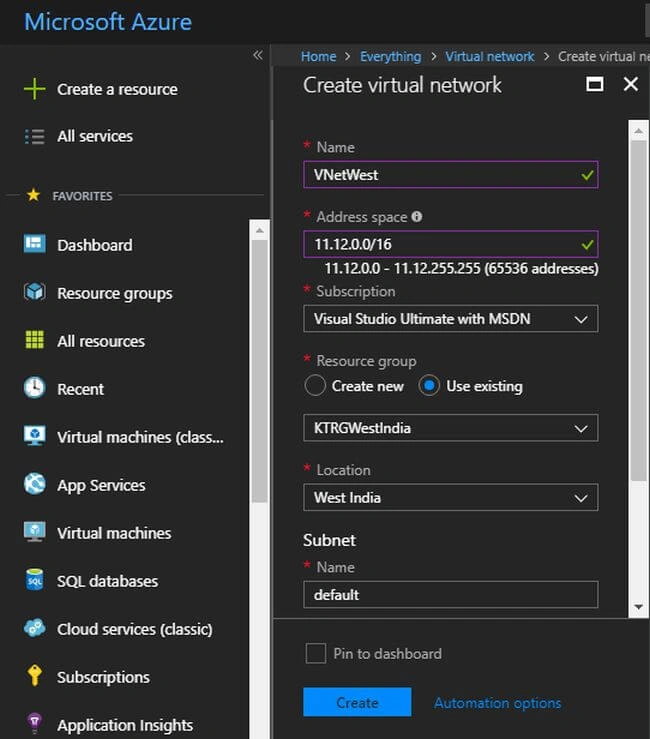Viewport: 650px width, 739px height.
Task: Click the SQL databases label
Action: [107, 581]
